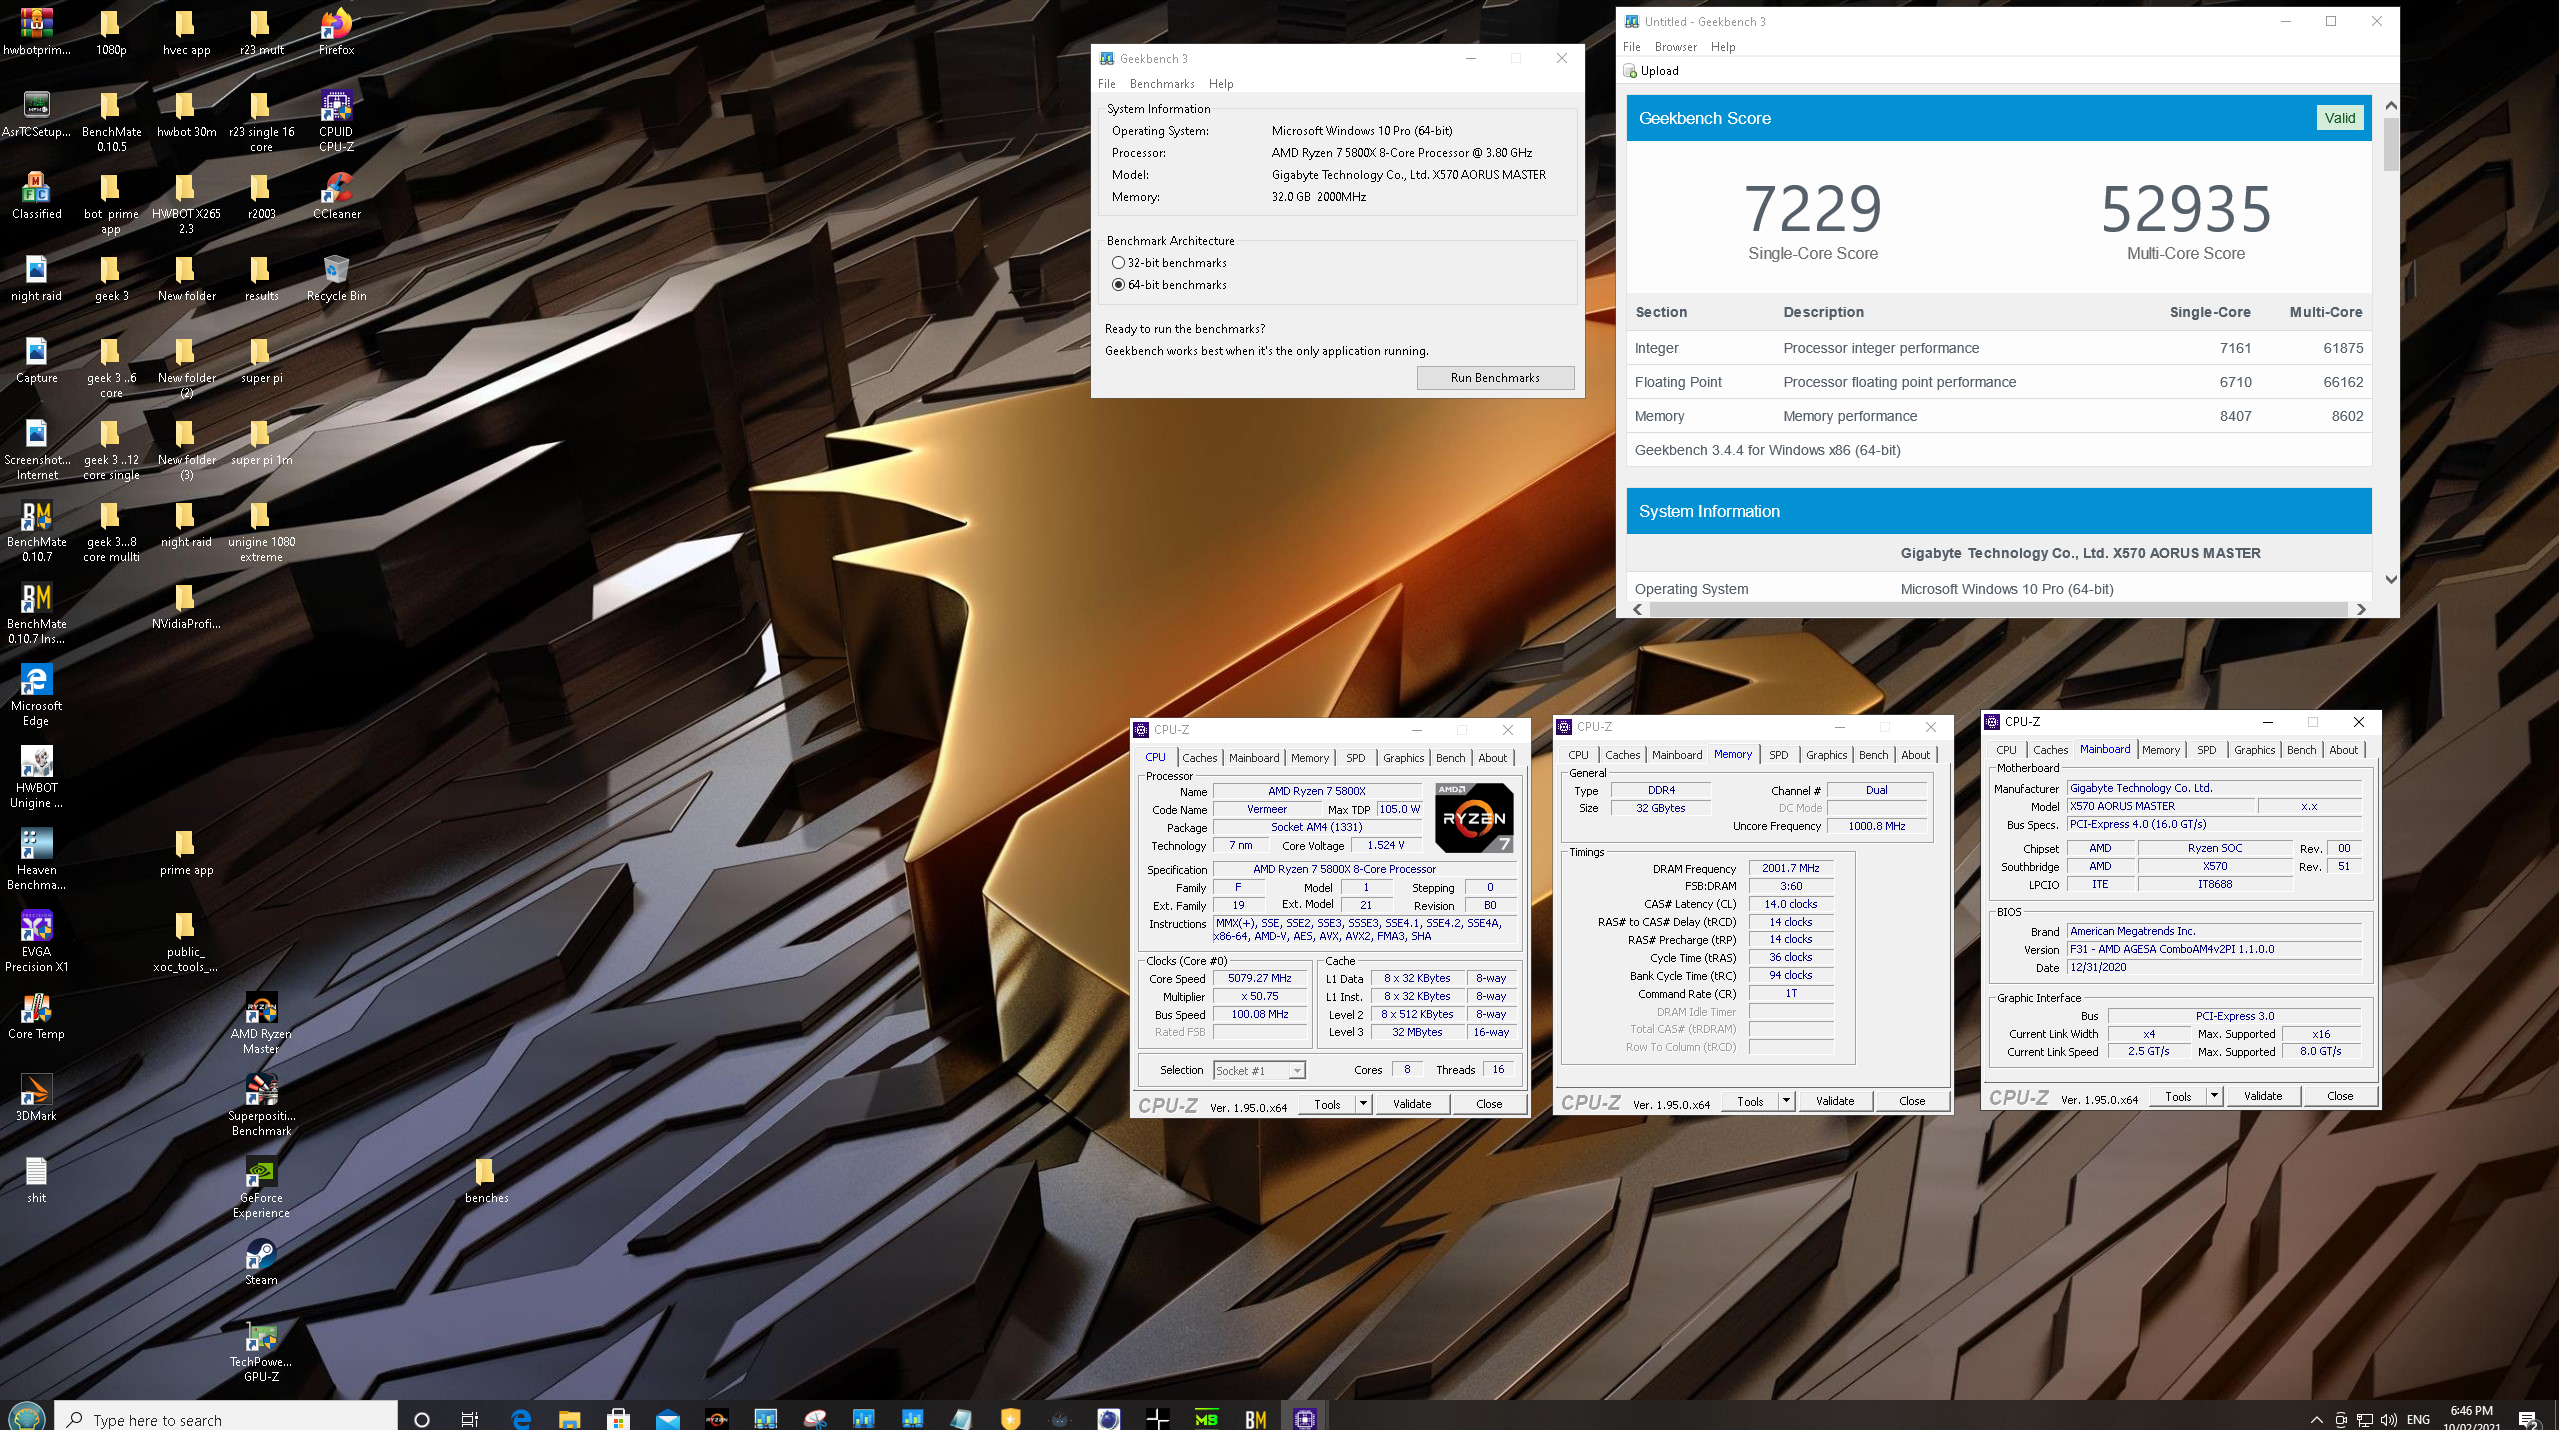
Task: Open Tools dropdown arrow in Mainboard tab window
Action: pos(2214,1096)
